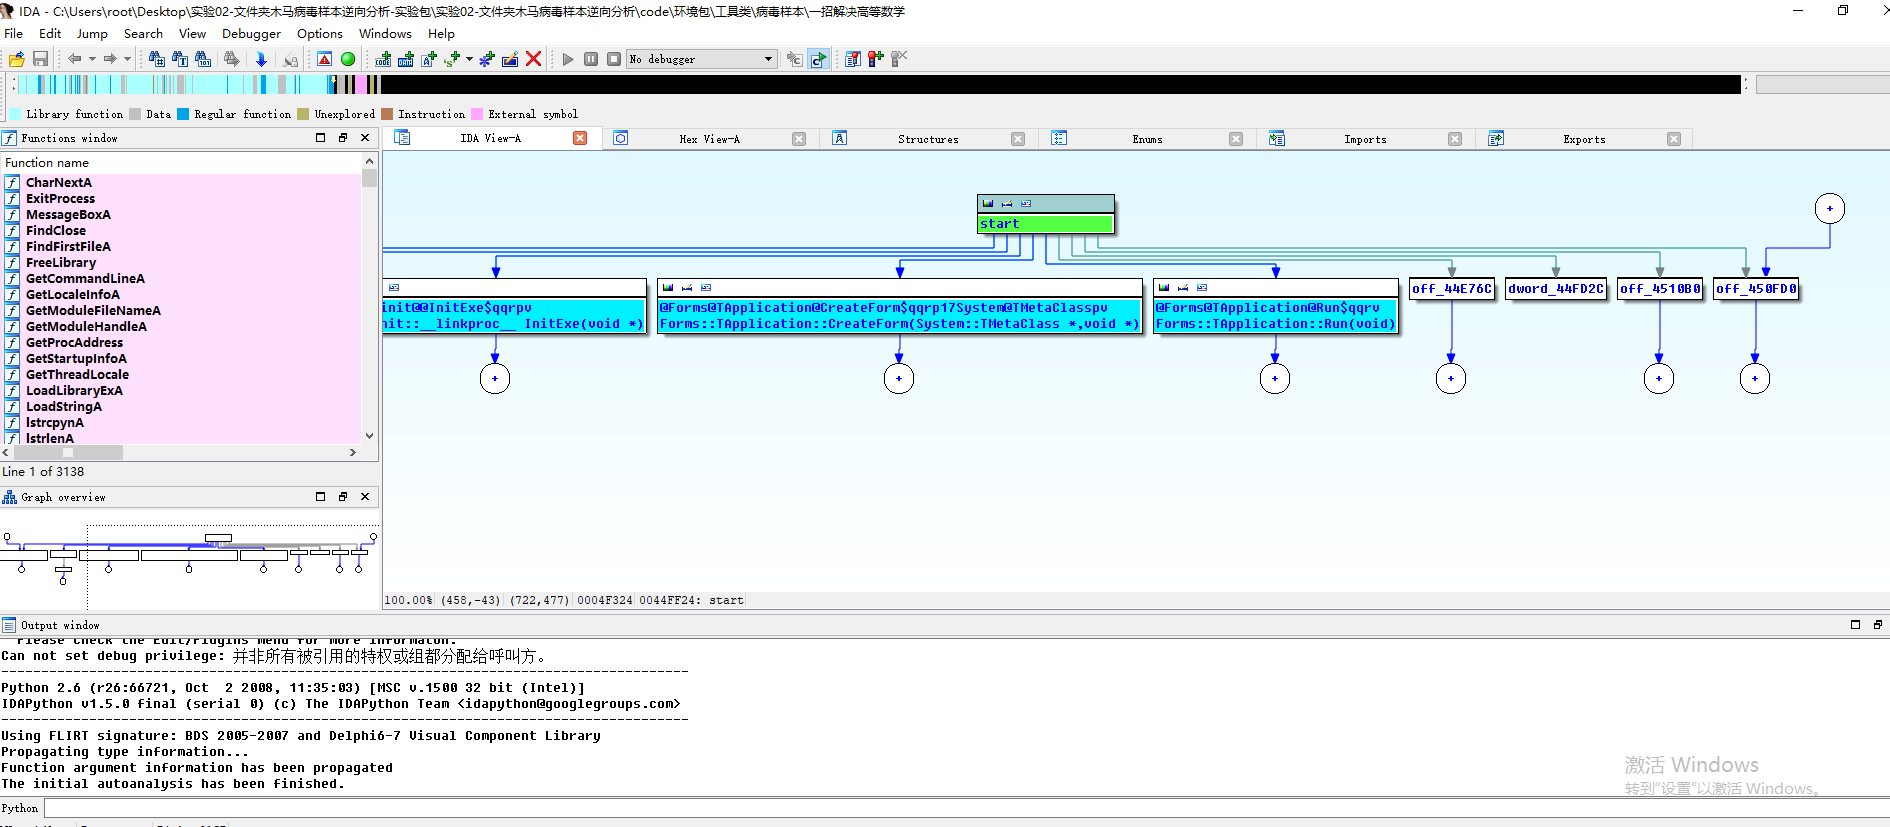
Task: Click the add breakpoint traffic-light icon
Action: pyautogui.click(x=876, y=59)
